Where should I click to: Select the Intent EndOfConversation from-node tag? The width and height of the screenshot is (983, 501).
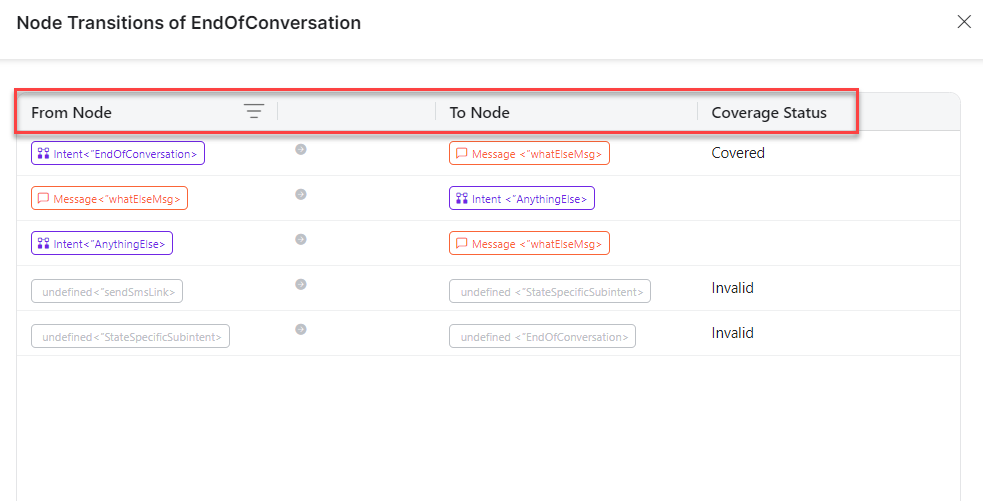(118, 154)
